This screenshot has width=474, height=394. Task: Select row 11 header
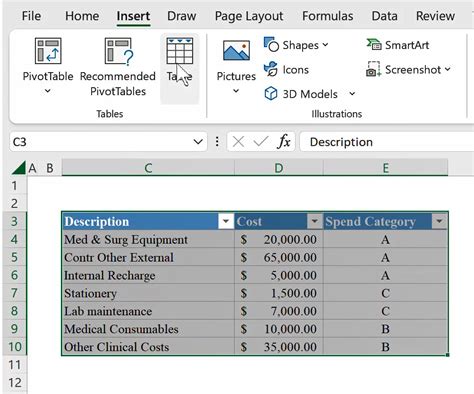pyautogui.click(x=14, y=365)
